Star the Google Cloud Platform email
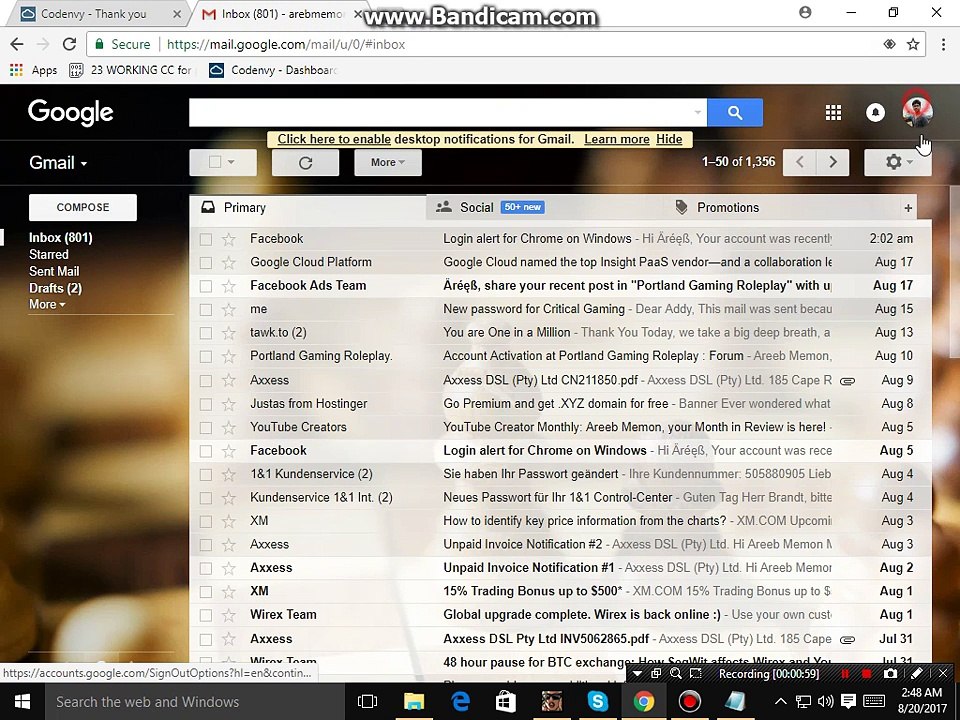 click(x=228, y=263)
